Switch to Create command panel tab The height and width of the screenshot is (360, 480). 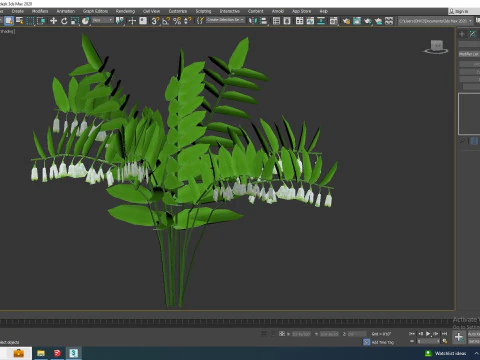point(462,34)
